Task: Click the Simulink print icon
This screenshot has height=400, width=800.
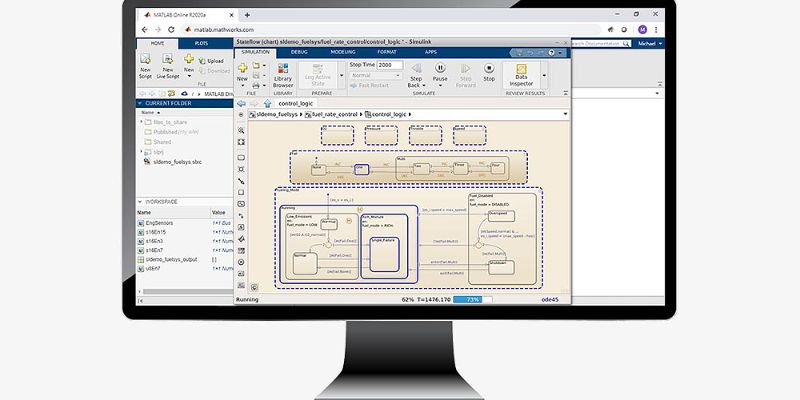Action: (256, 86)
